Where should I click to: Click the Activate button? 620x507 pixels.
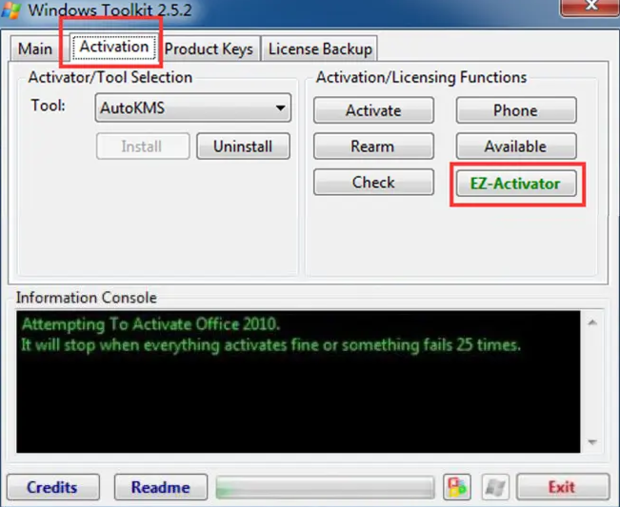click(x=374, y=110)
